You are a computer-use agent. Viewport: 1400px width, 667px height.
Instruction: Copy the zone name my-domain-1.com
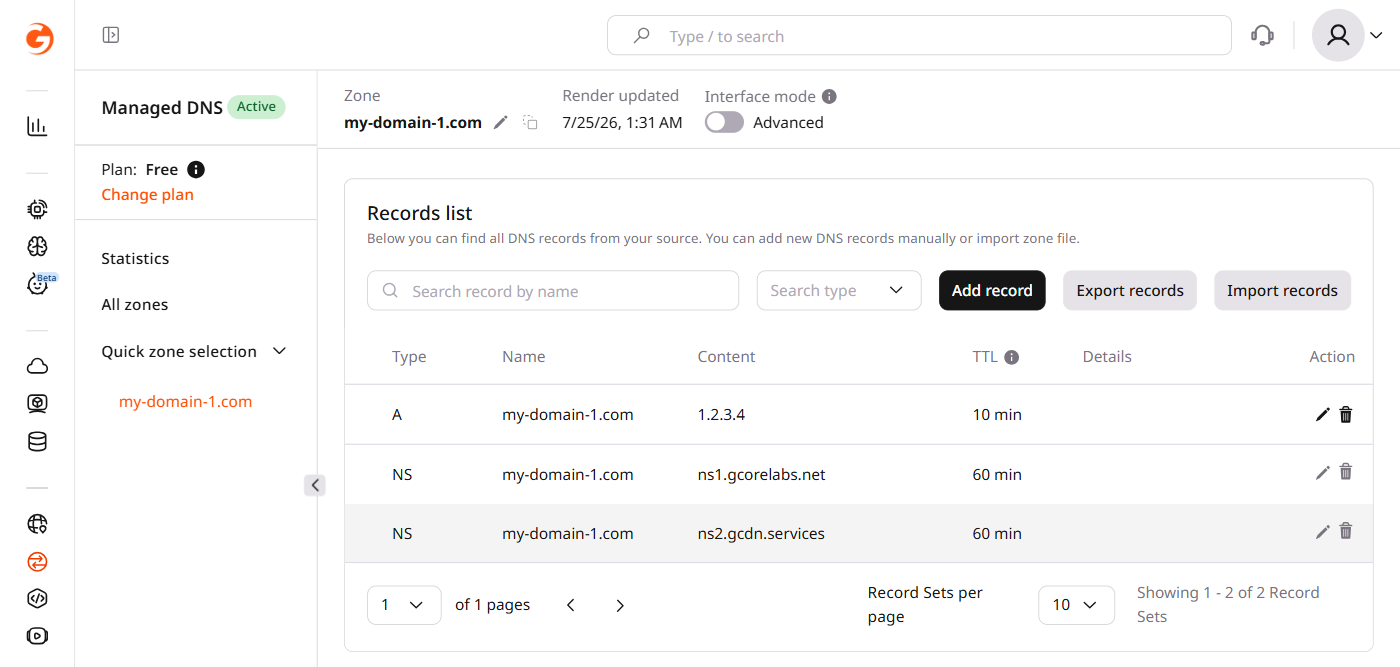pyautogui.click(x=531, y=122)
